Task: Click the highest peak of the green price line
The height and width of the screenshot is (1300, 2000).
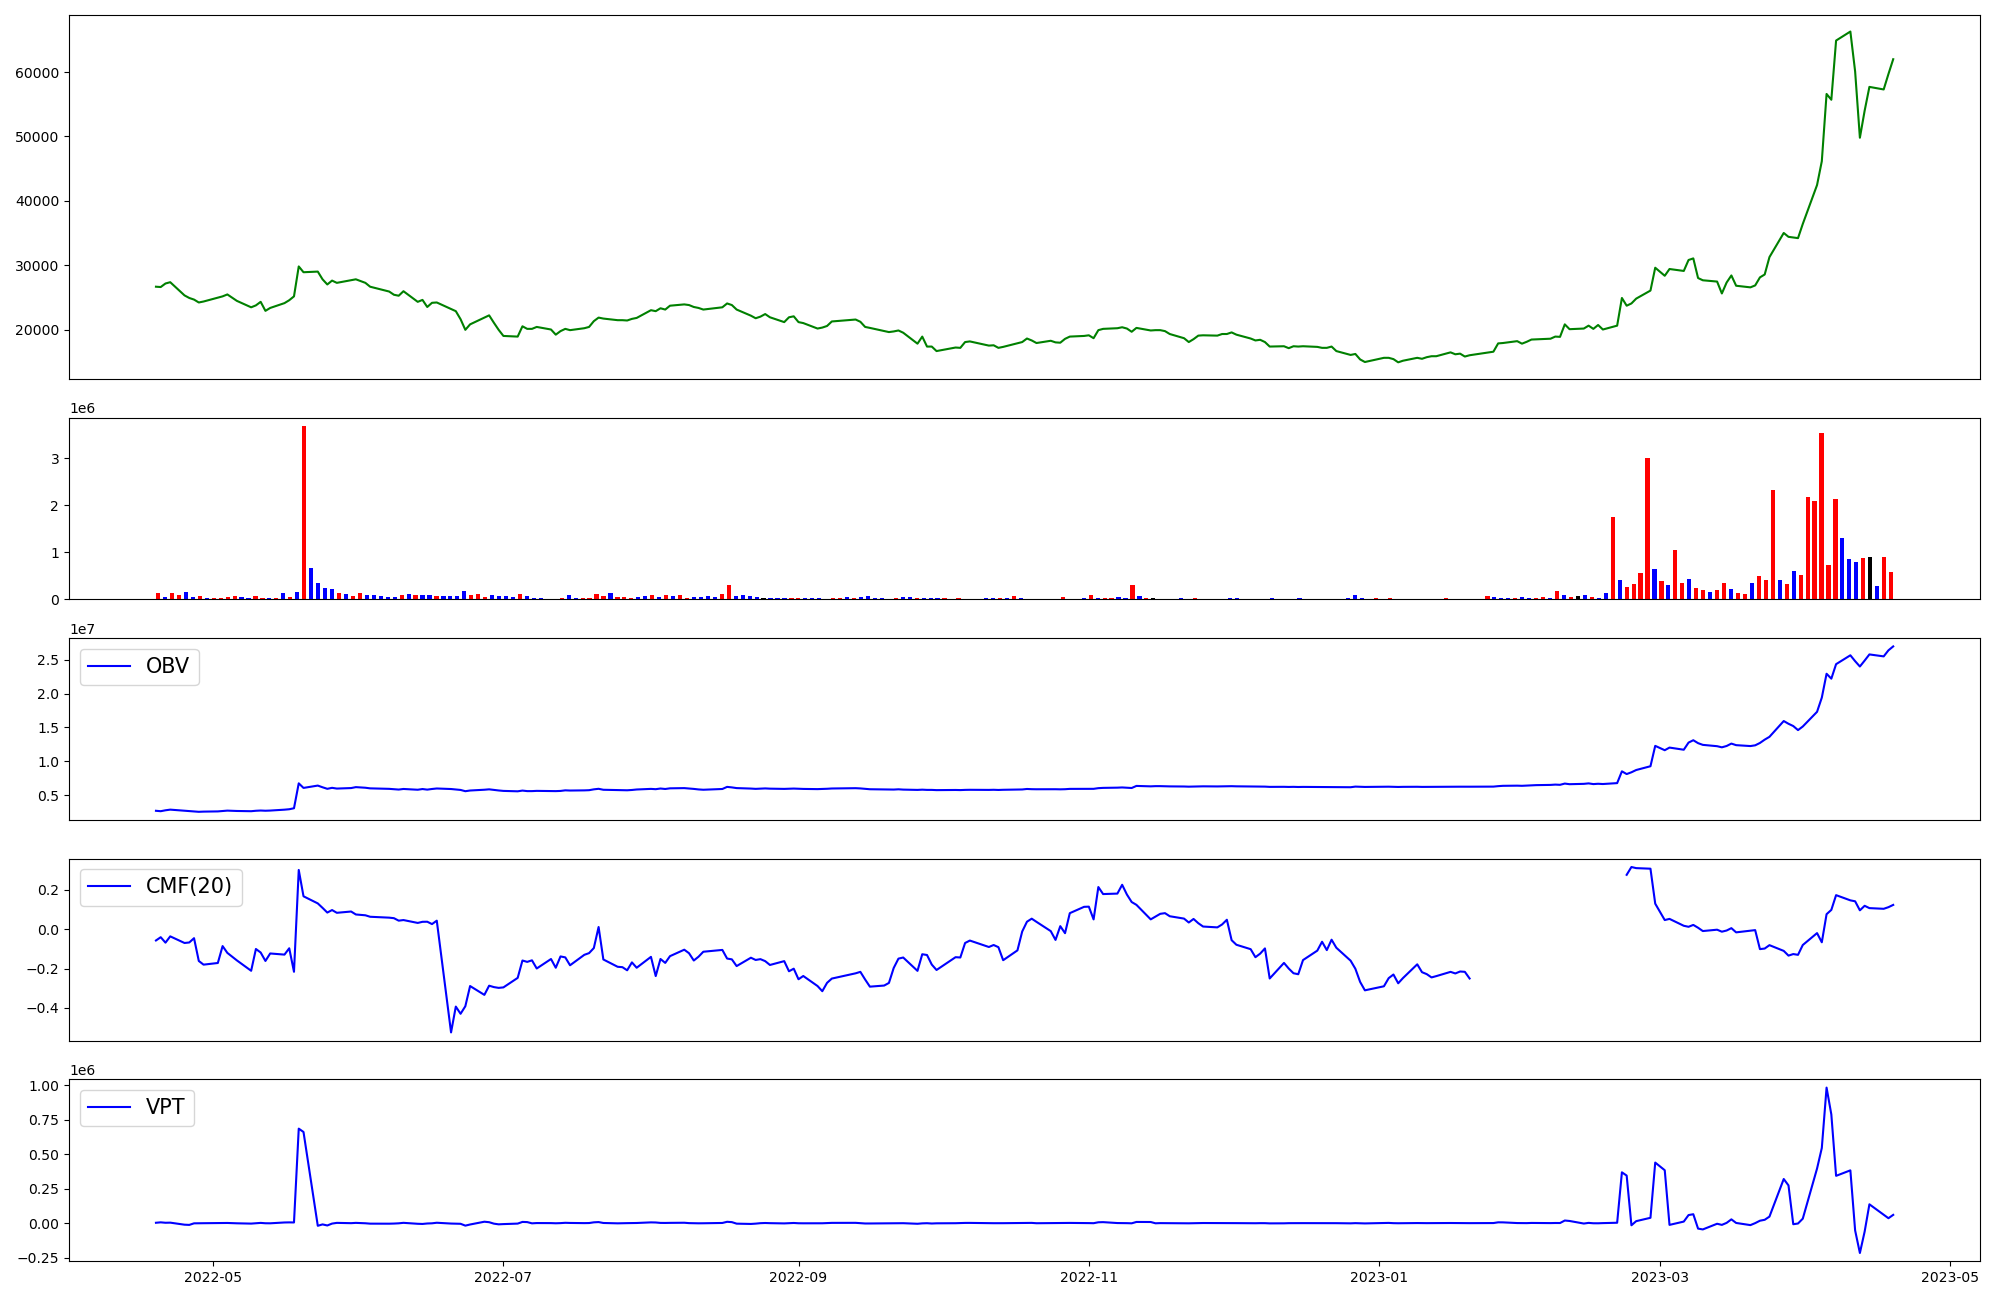Action: point(1850,32)
